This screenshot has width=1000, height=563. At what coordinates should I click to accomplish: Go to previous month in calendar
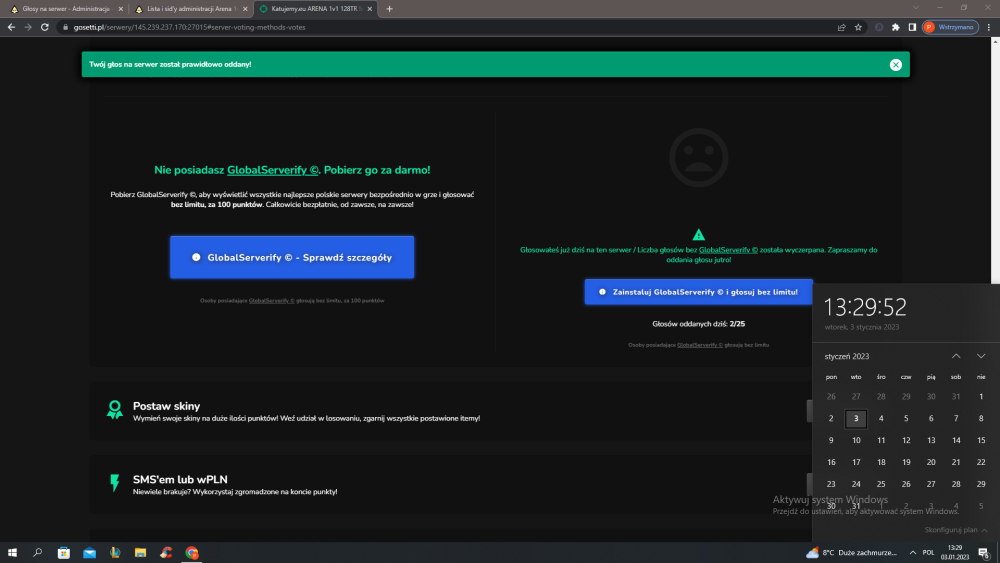956,356
